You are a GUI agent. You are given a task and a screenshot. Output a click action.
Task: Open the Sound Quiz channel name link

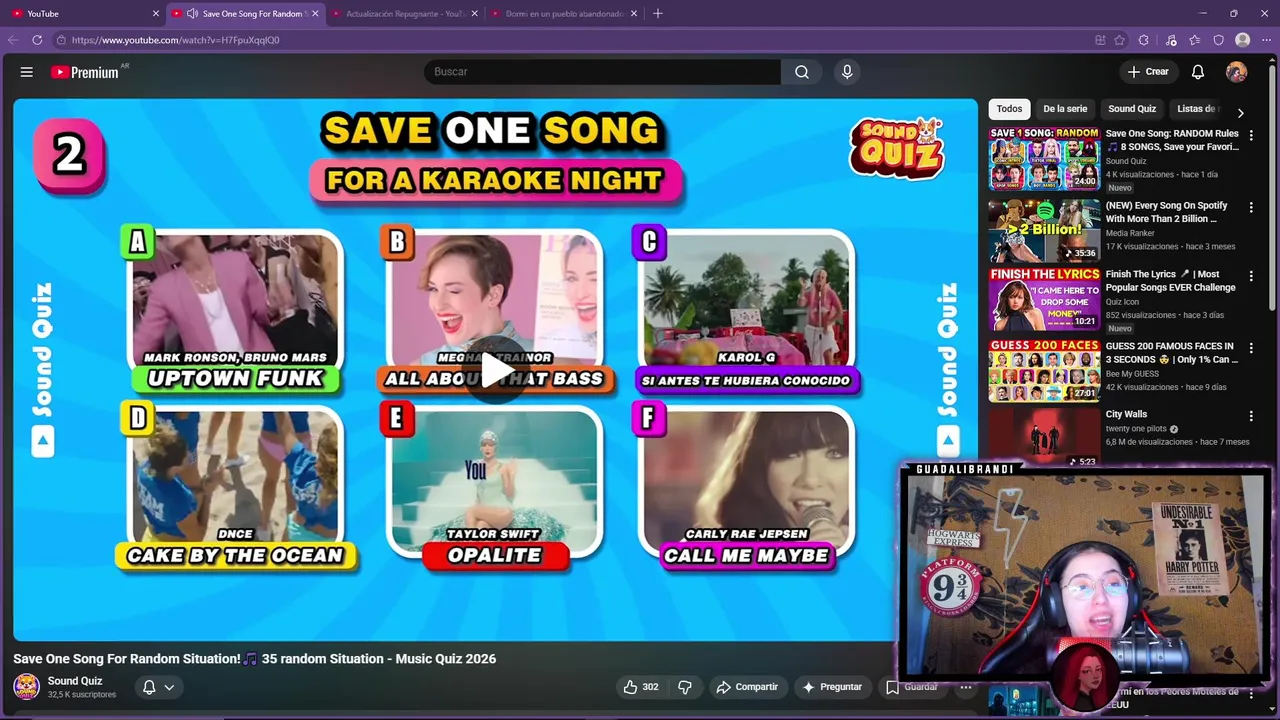pos(75,681)
